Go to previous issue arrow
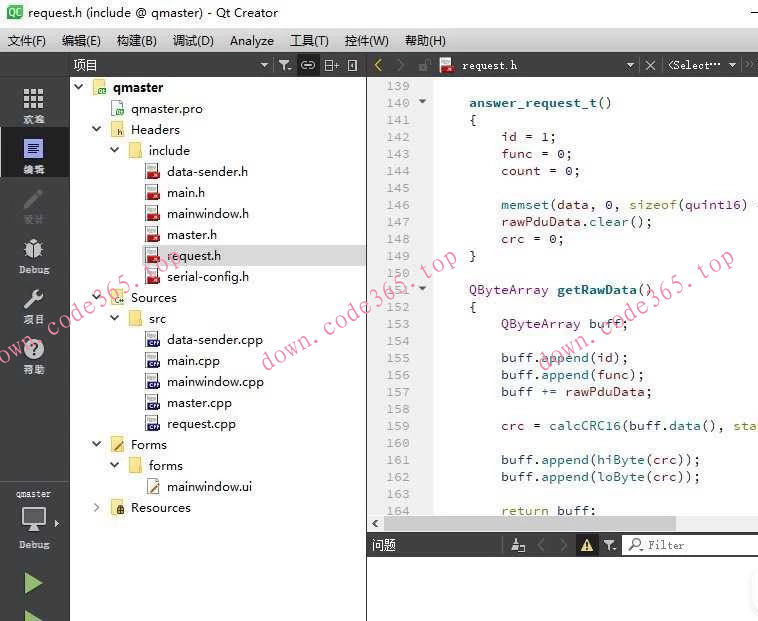This screenshot has width=758, height=621. click(541, 545)
